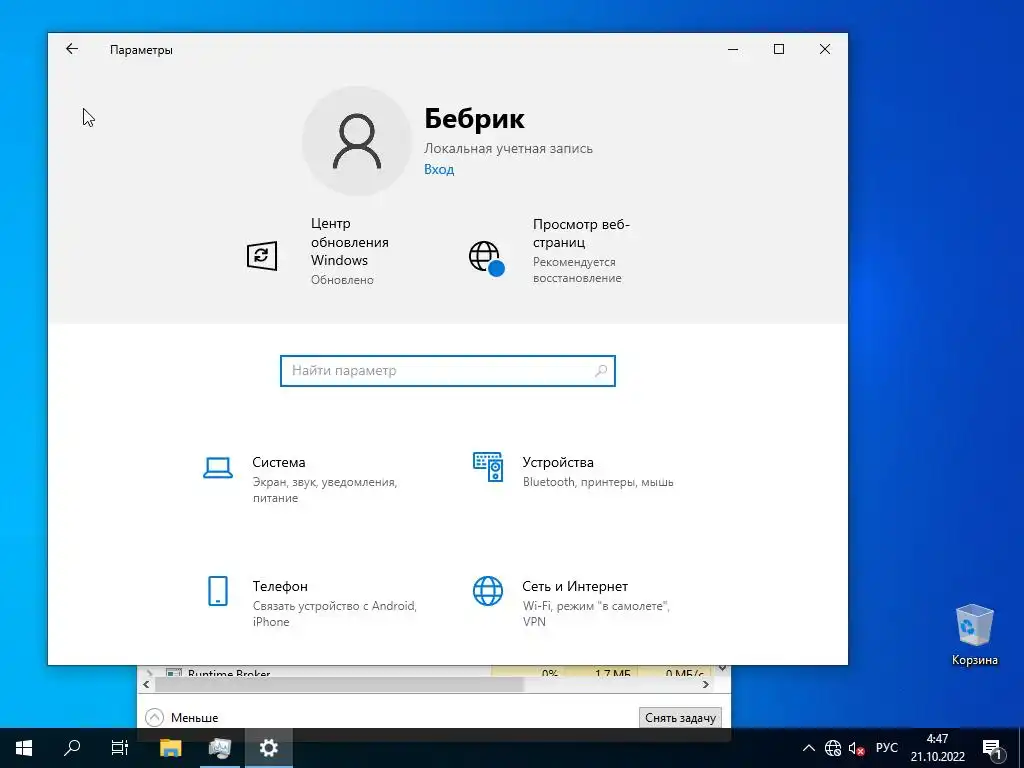
Task: Open Task View on the taskbar
Action: point(120,748)
